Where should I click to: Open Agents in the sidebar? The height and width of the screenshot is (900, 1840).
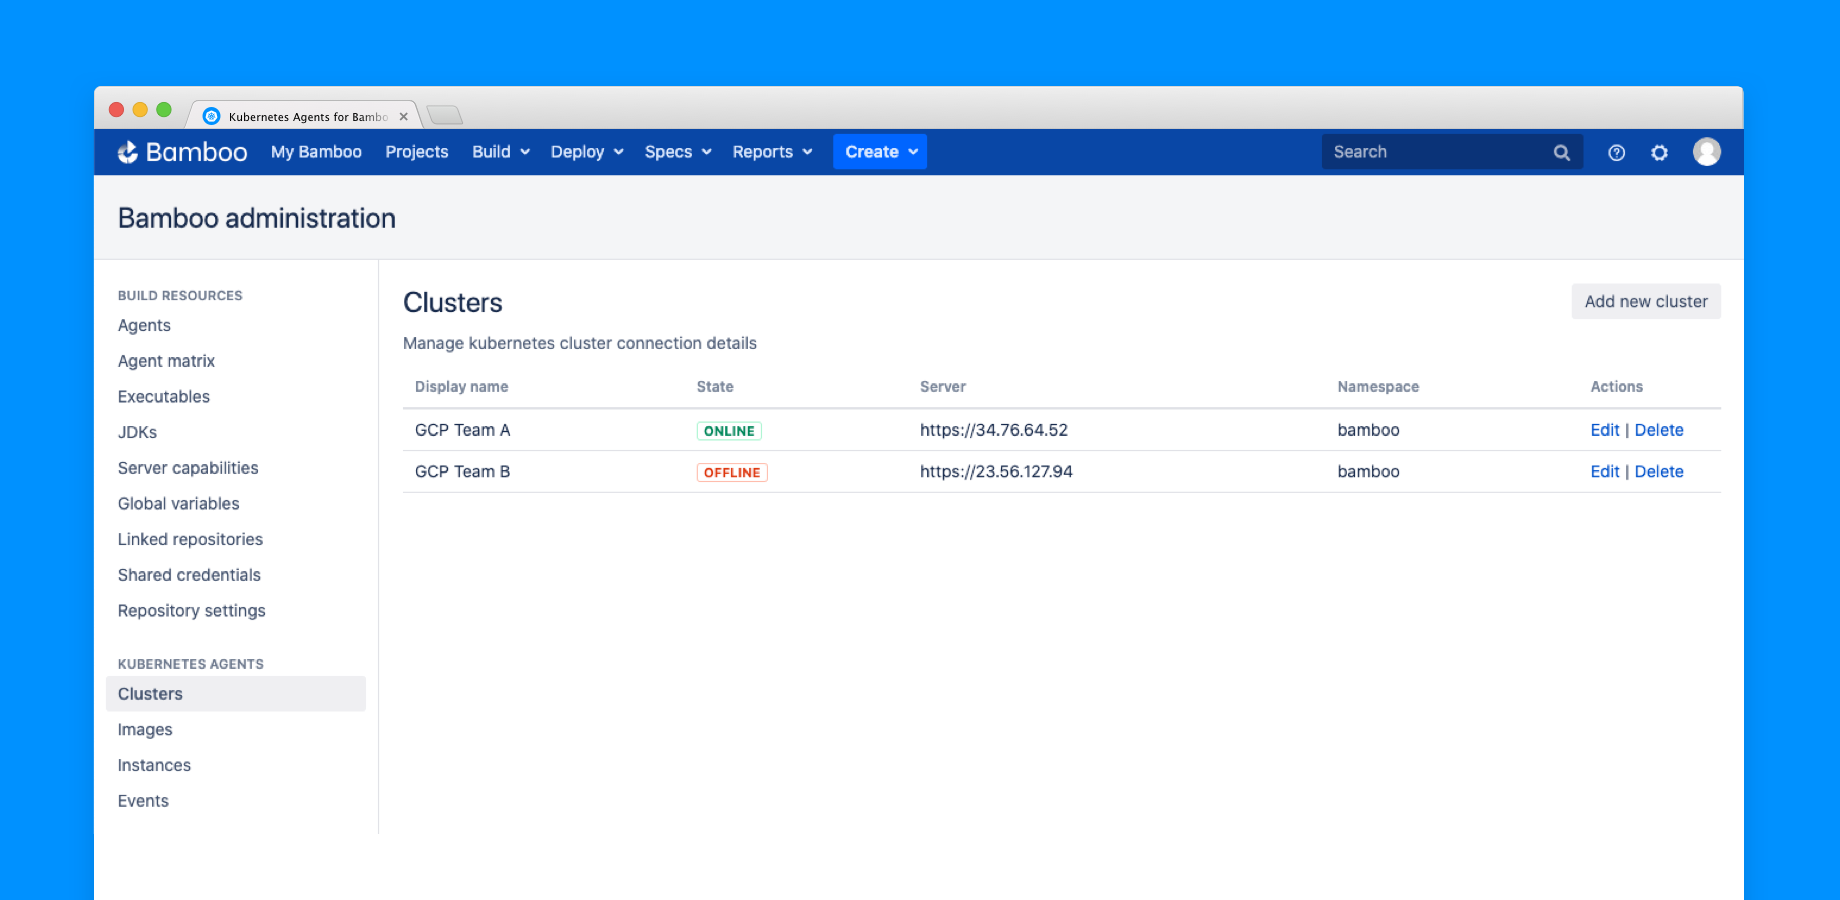(x=144, y=326)
